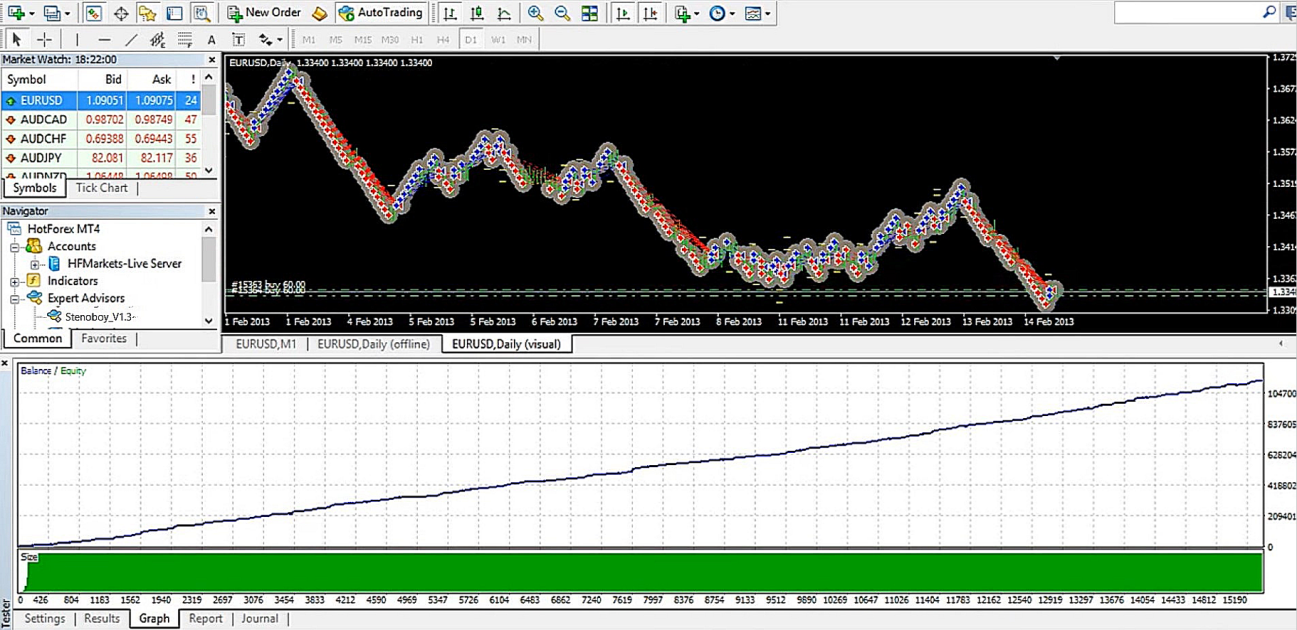Open MetaEditor with the yellow book icon
Viewport: 1297px width, 630px height.
pyautogui.click(x=319, y=13)
